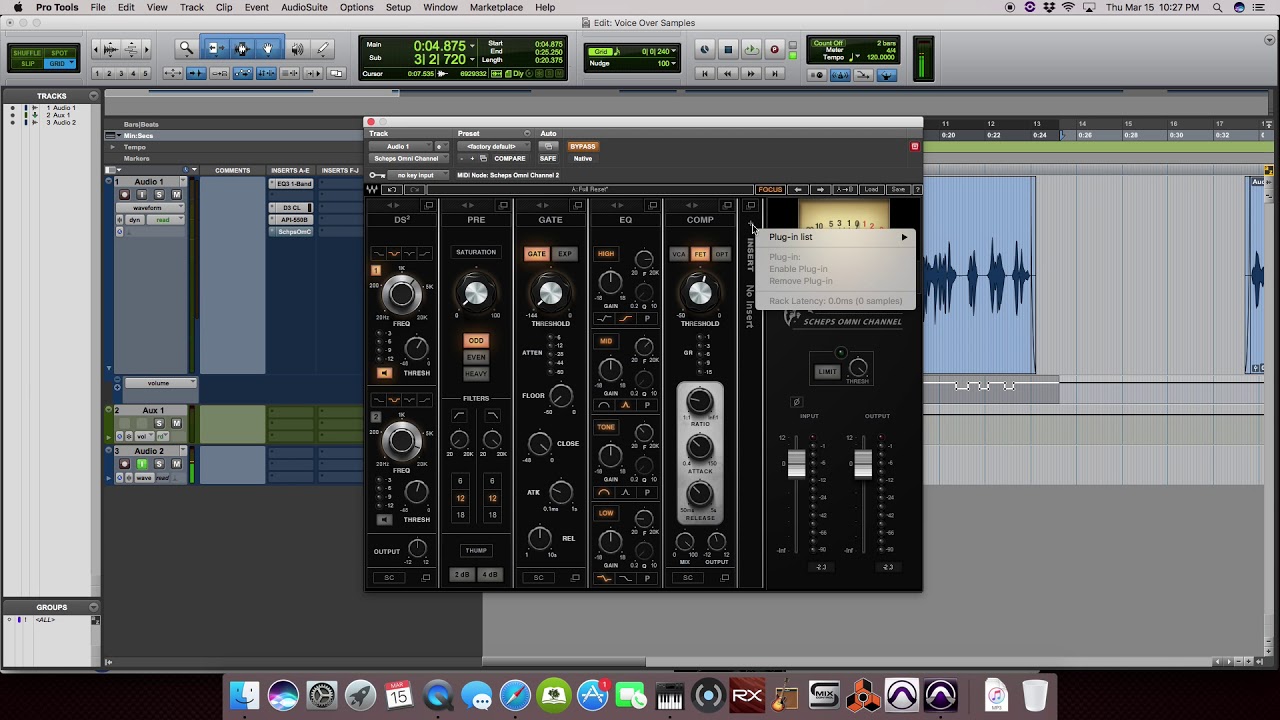Adjust the plugin INPUT fader
The width and height of the screenshot is (1280, 720).
coord(796,464)
